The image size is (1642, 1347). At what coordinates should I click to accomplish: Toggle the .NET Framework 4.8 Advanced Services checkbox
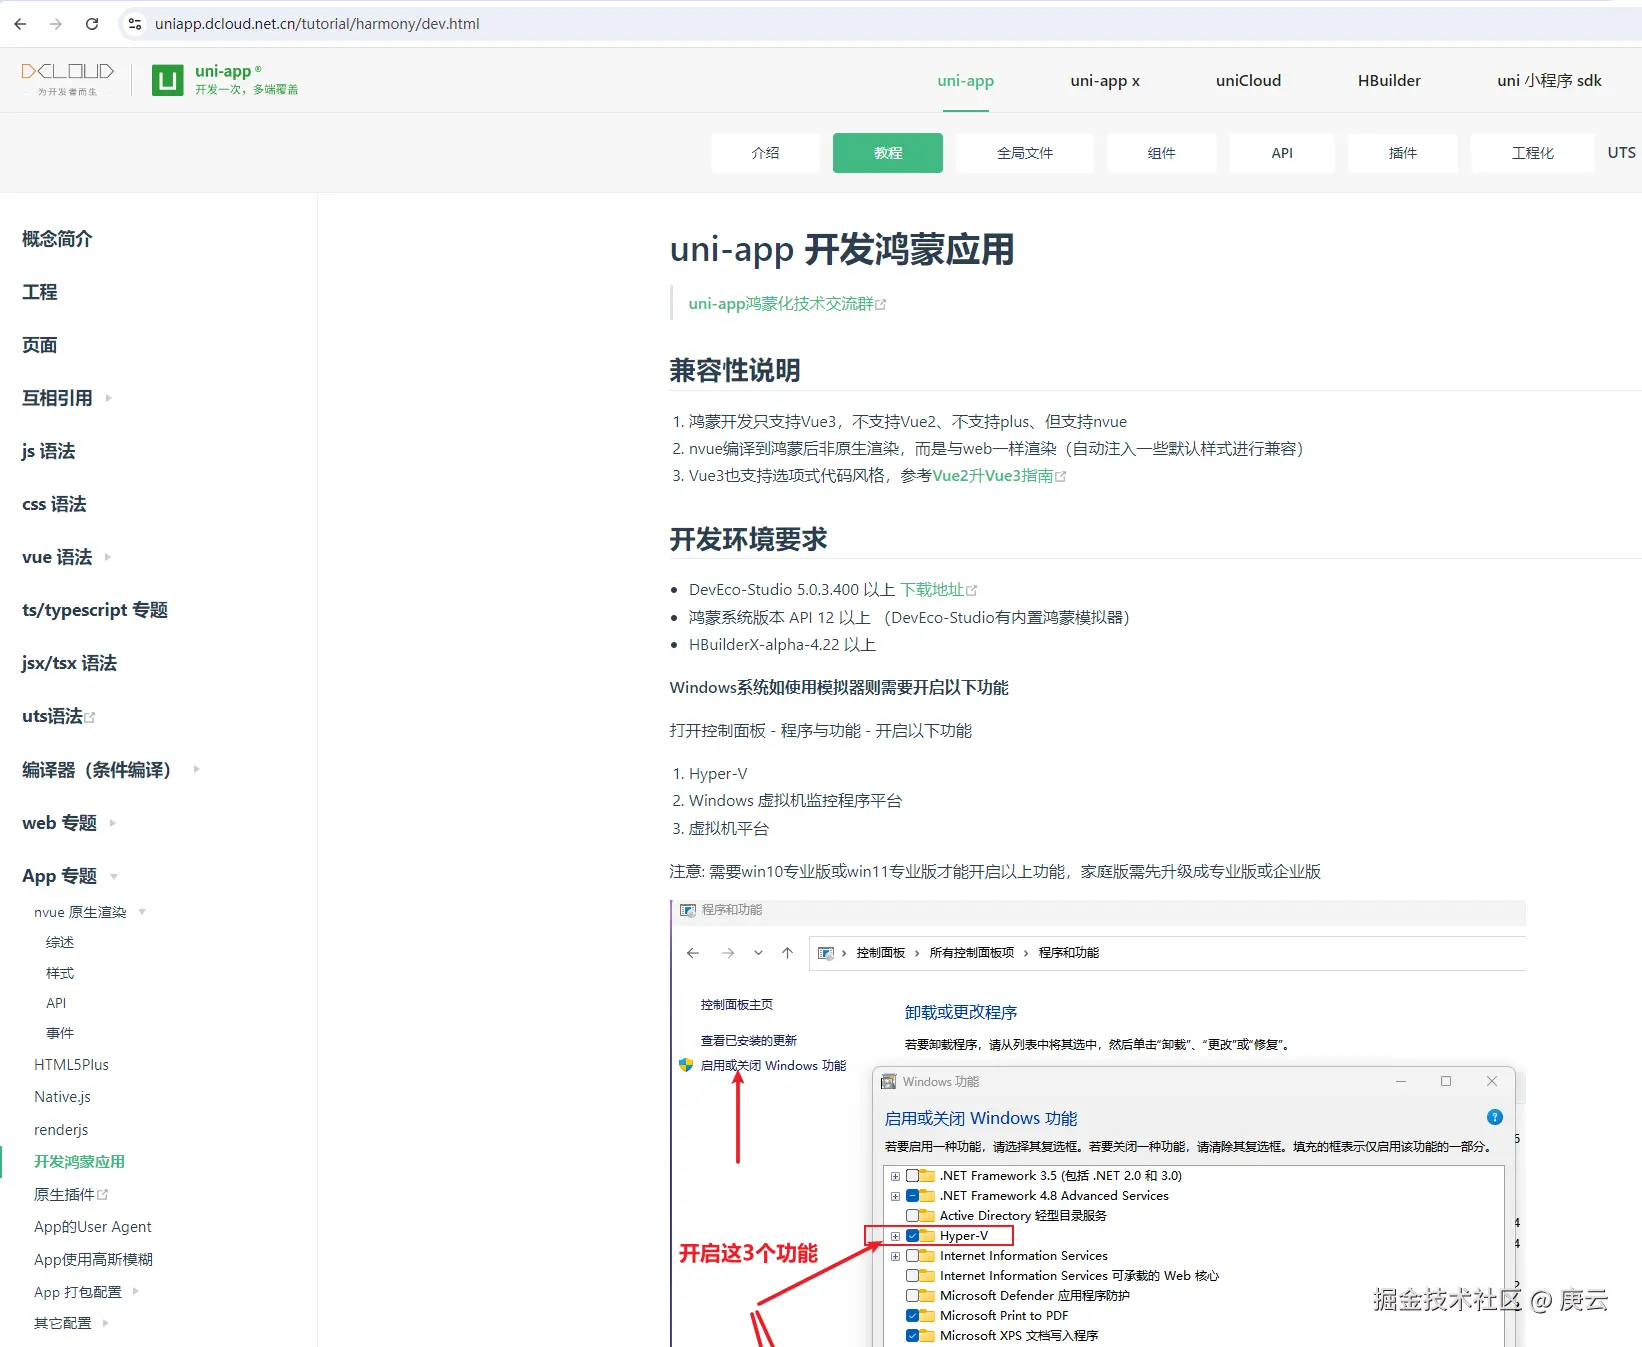pos(913,1196)
